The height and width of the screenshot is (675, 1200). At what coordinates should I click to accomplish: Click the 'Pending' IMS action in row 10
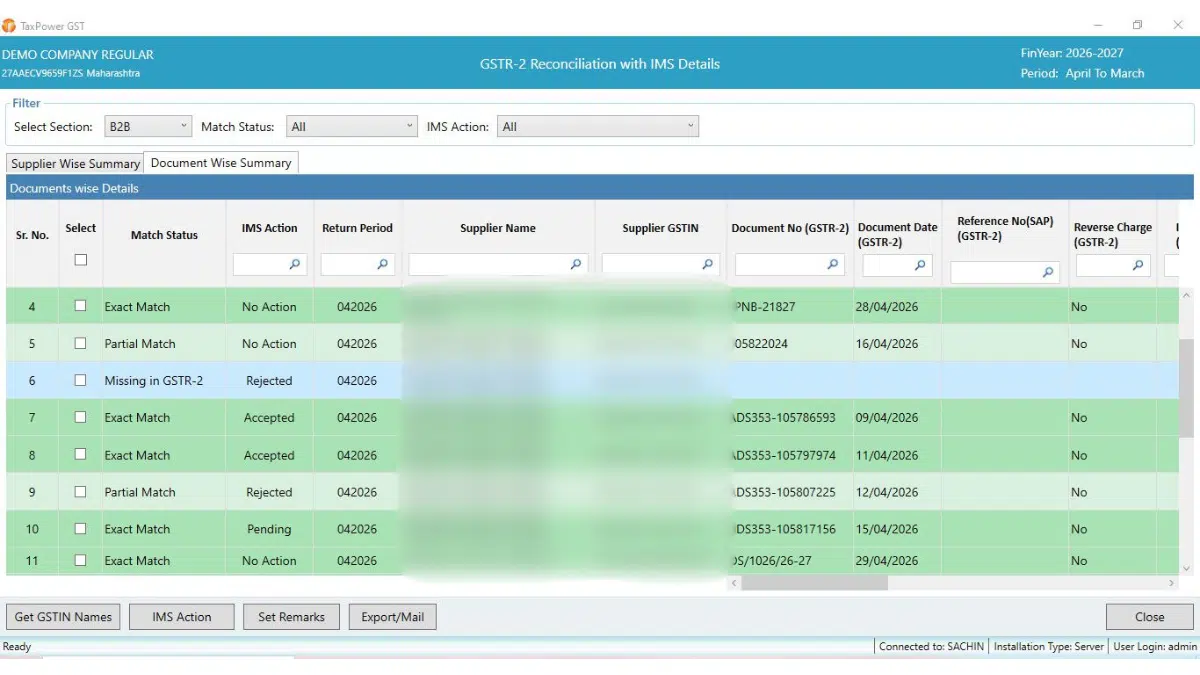269,529
